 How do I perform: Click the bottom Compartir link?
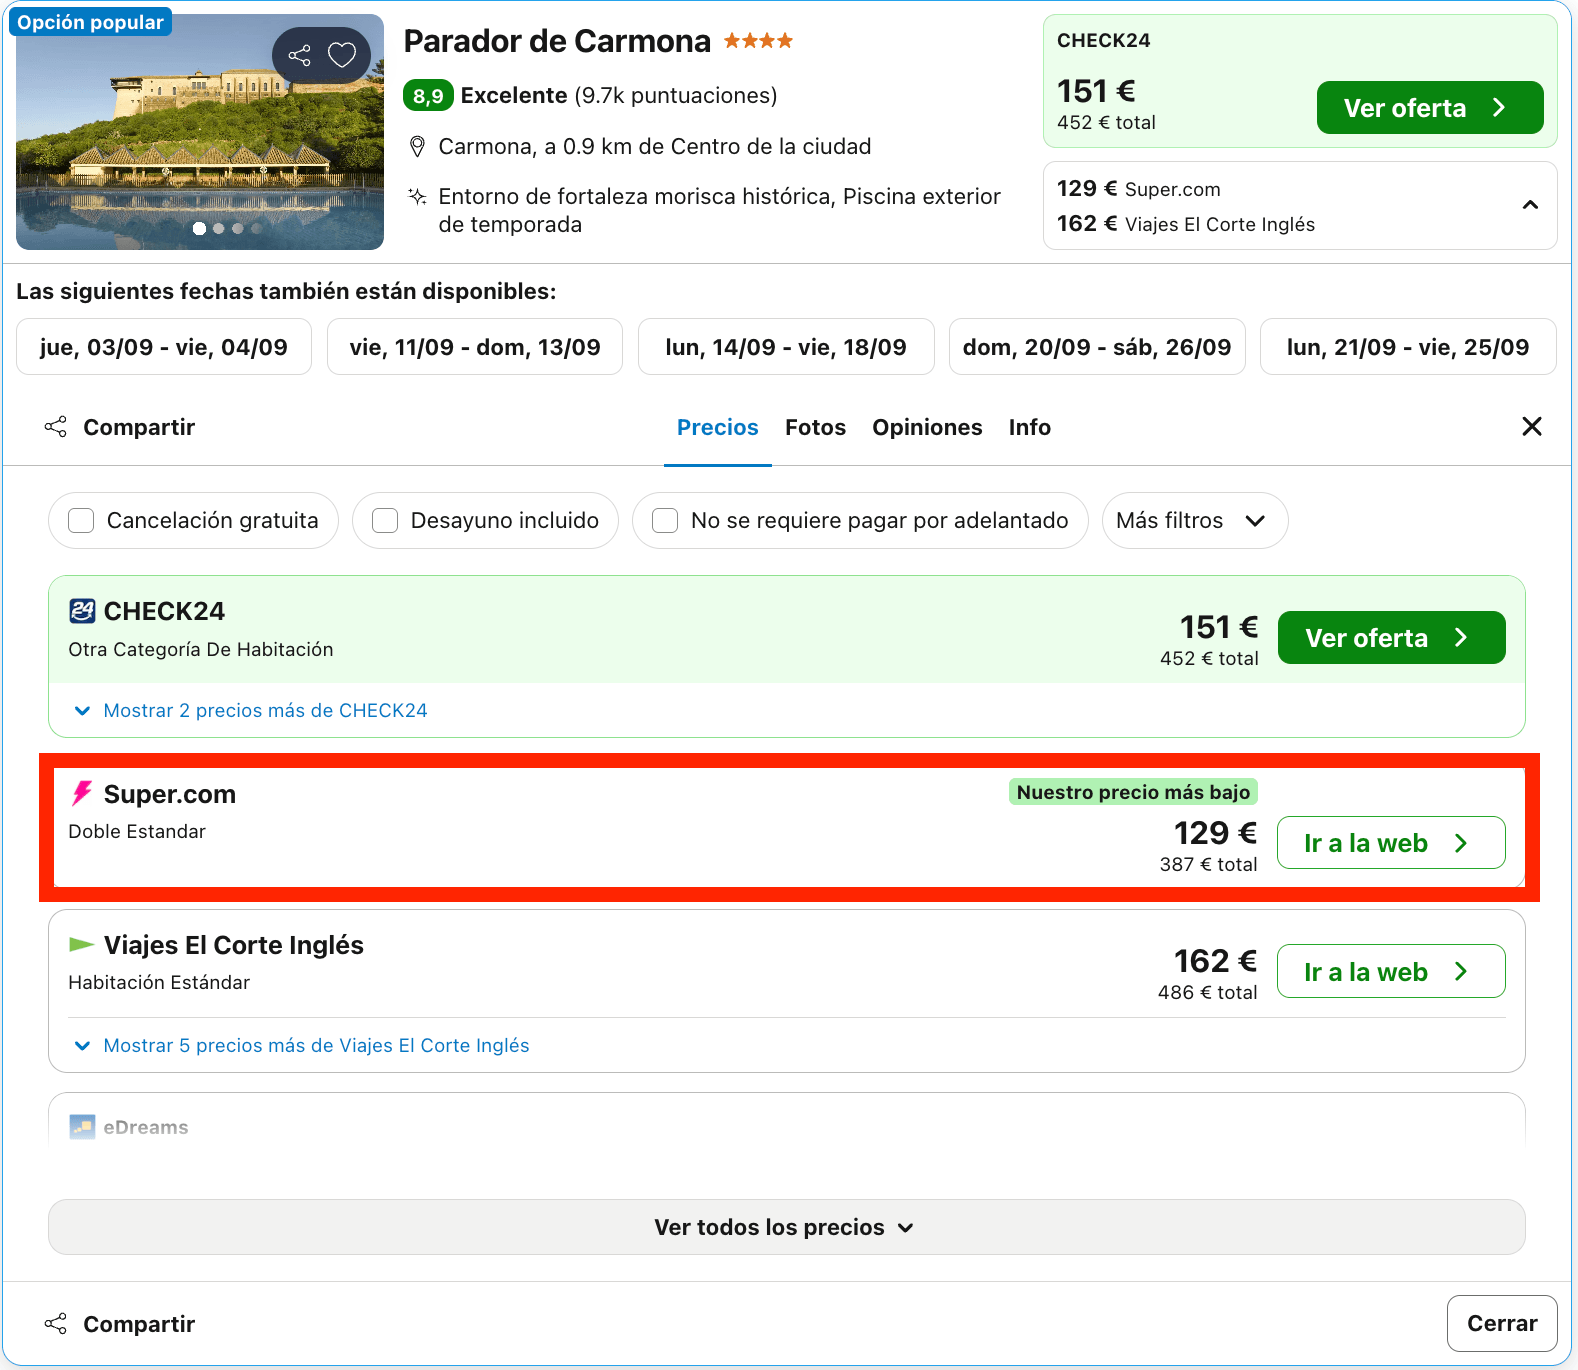139,1325
